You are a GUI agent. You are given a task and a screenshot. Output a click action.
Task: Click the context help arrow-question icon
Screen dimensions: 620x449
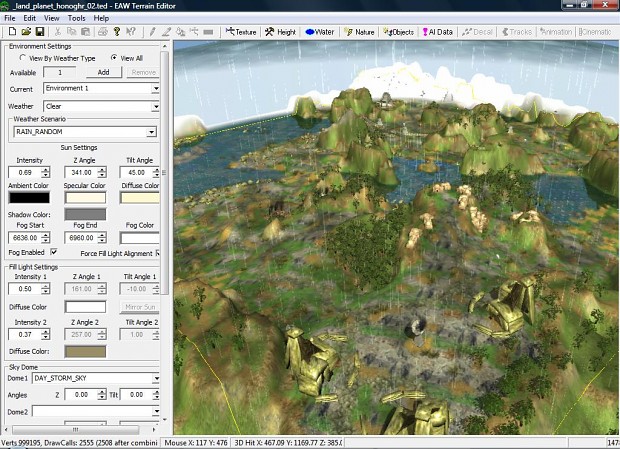130,32
